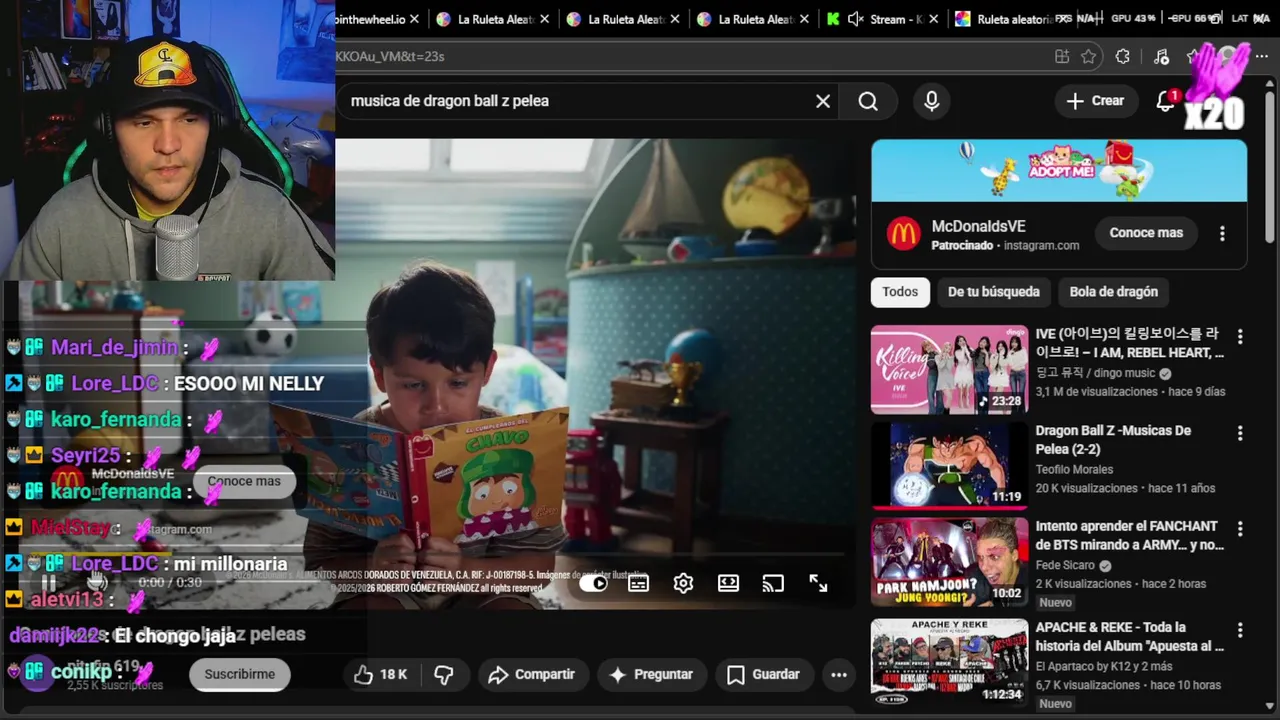Start voice search with microphone icon
This screenshot has width=1280, height=720.
coord(932,101)
